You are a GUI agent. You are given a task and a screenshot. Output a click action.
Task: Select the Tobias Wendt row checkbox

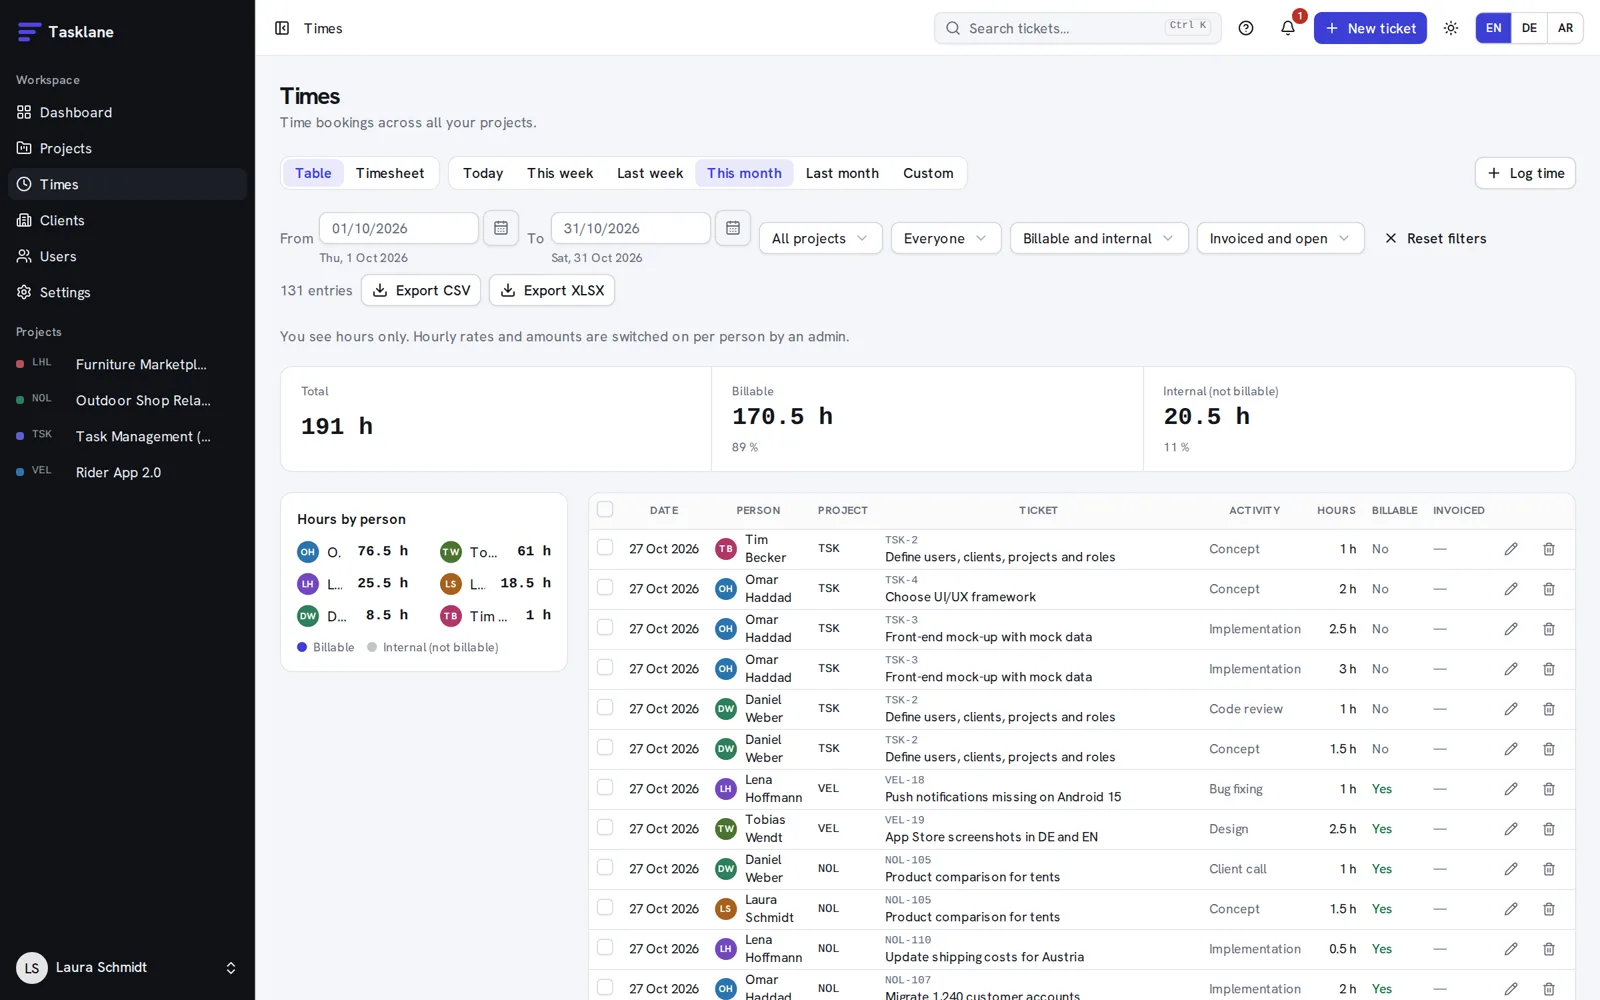pos(605,827)
